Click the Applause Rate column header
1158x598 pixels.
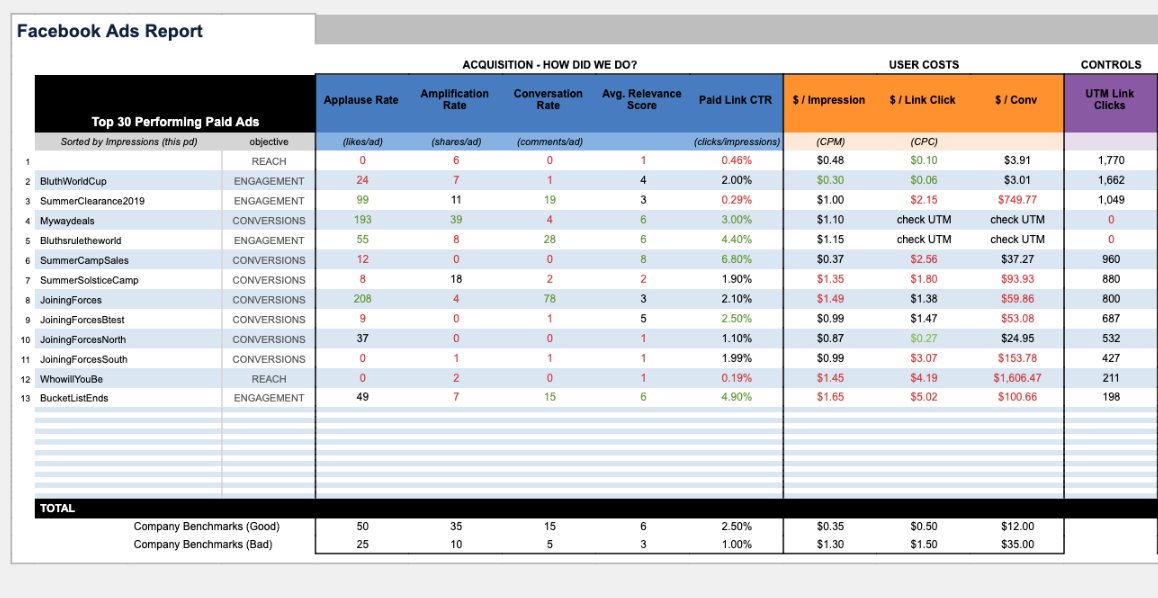coord(361,99)
